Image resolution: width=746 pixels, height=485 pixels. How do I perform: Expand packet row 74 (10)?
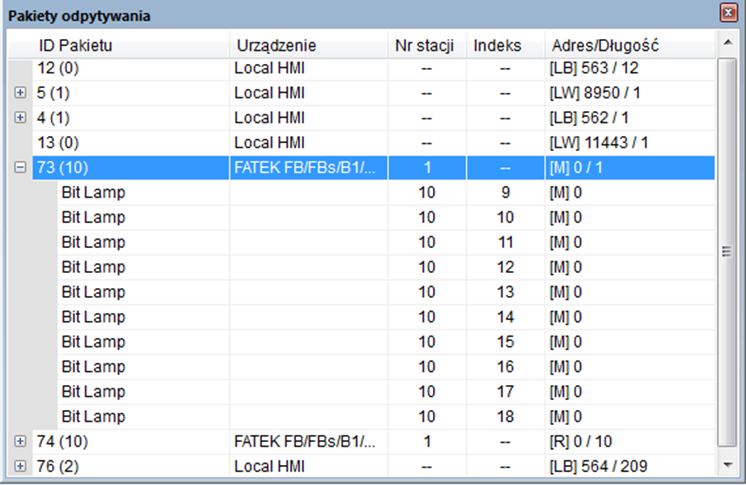coord(20,441)
